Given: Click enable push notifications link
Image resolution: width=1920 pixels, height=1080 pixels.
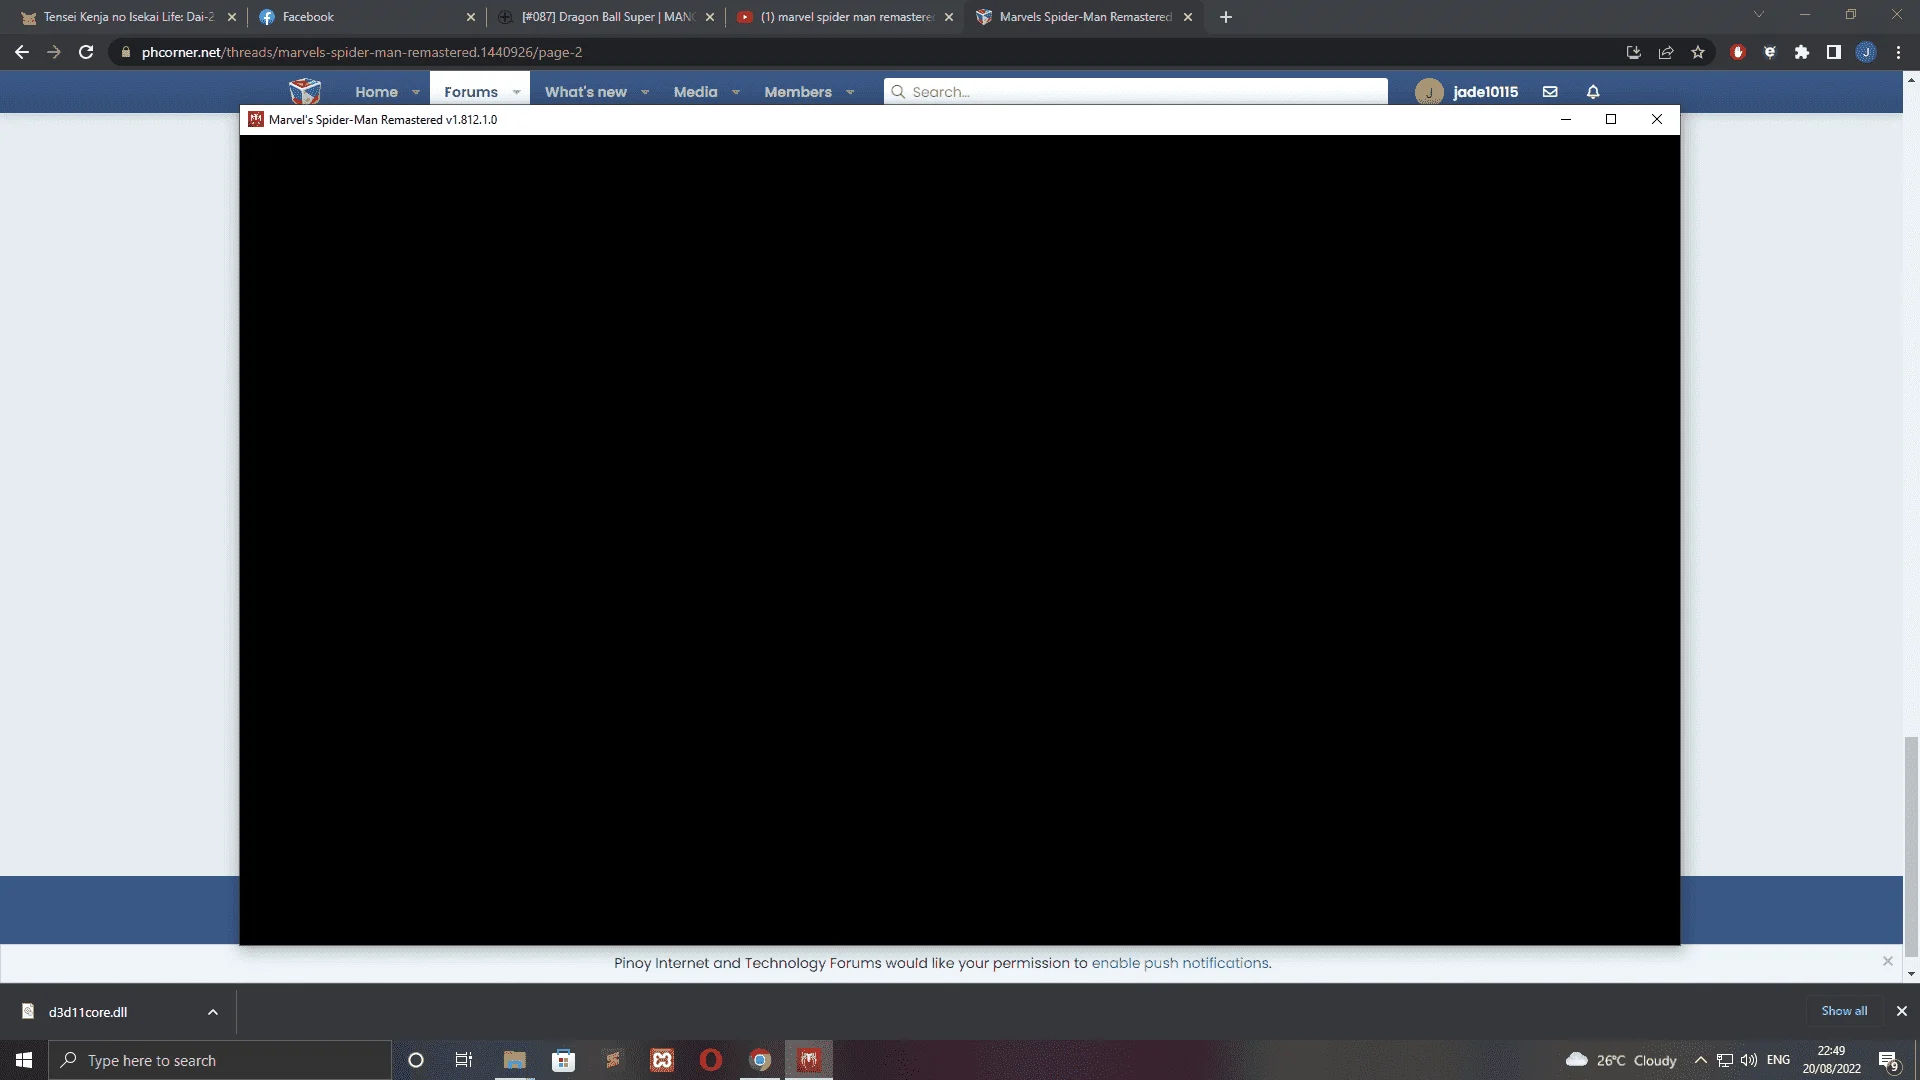Looking at the screenshot, I should coord(1180,963).
